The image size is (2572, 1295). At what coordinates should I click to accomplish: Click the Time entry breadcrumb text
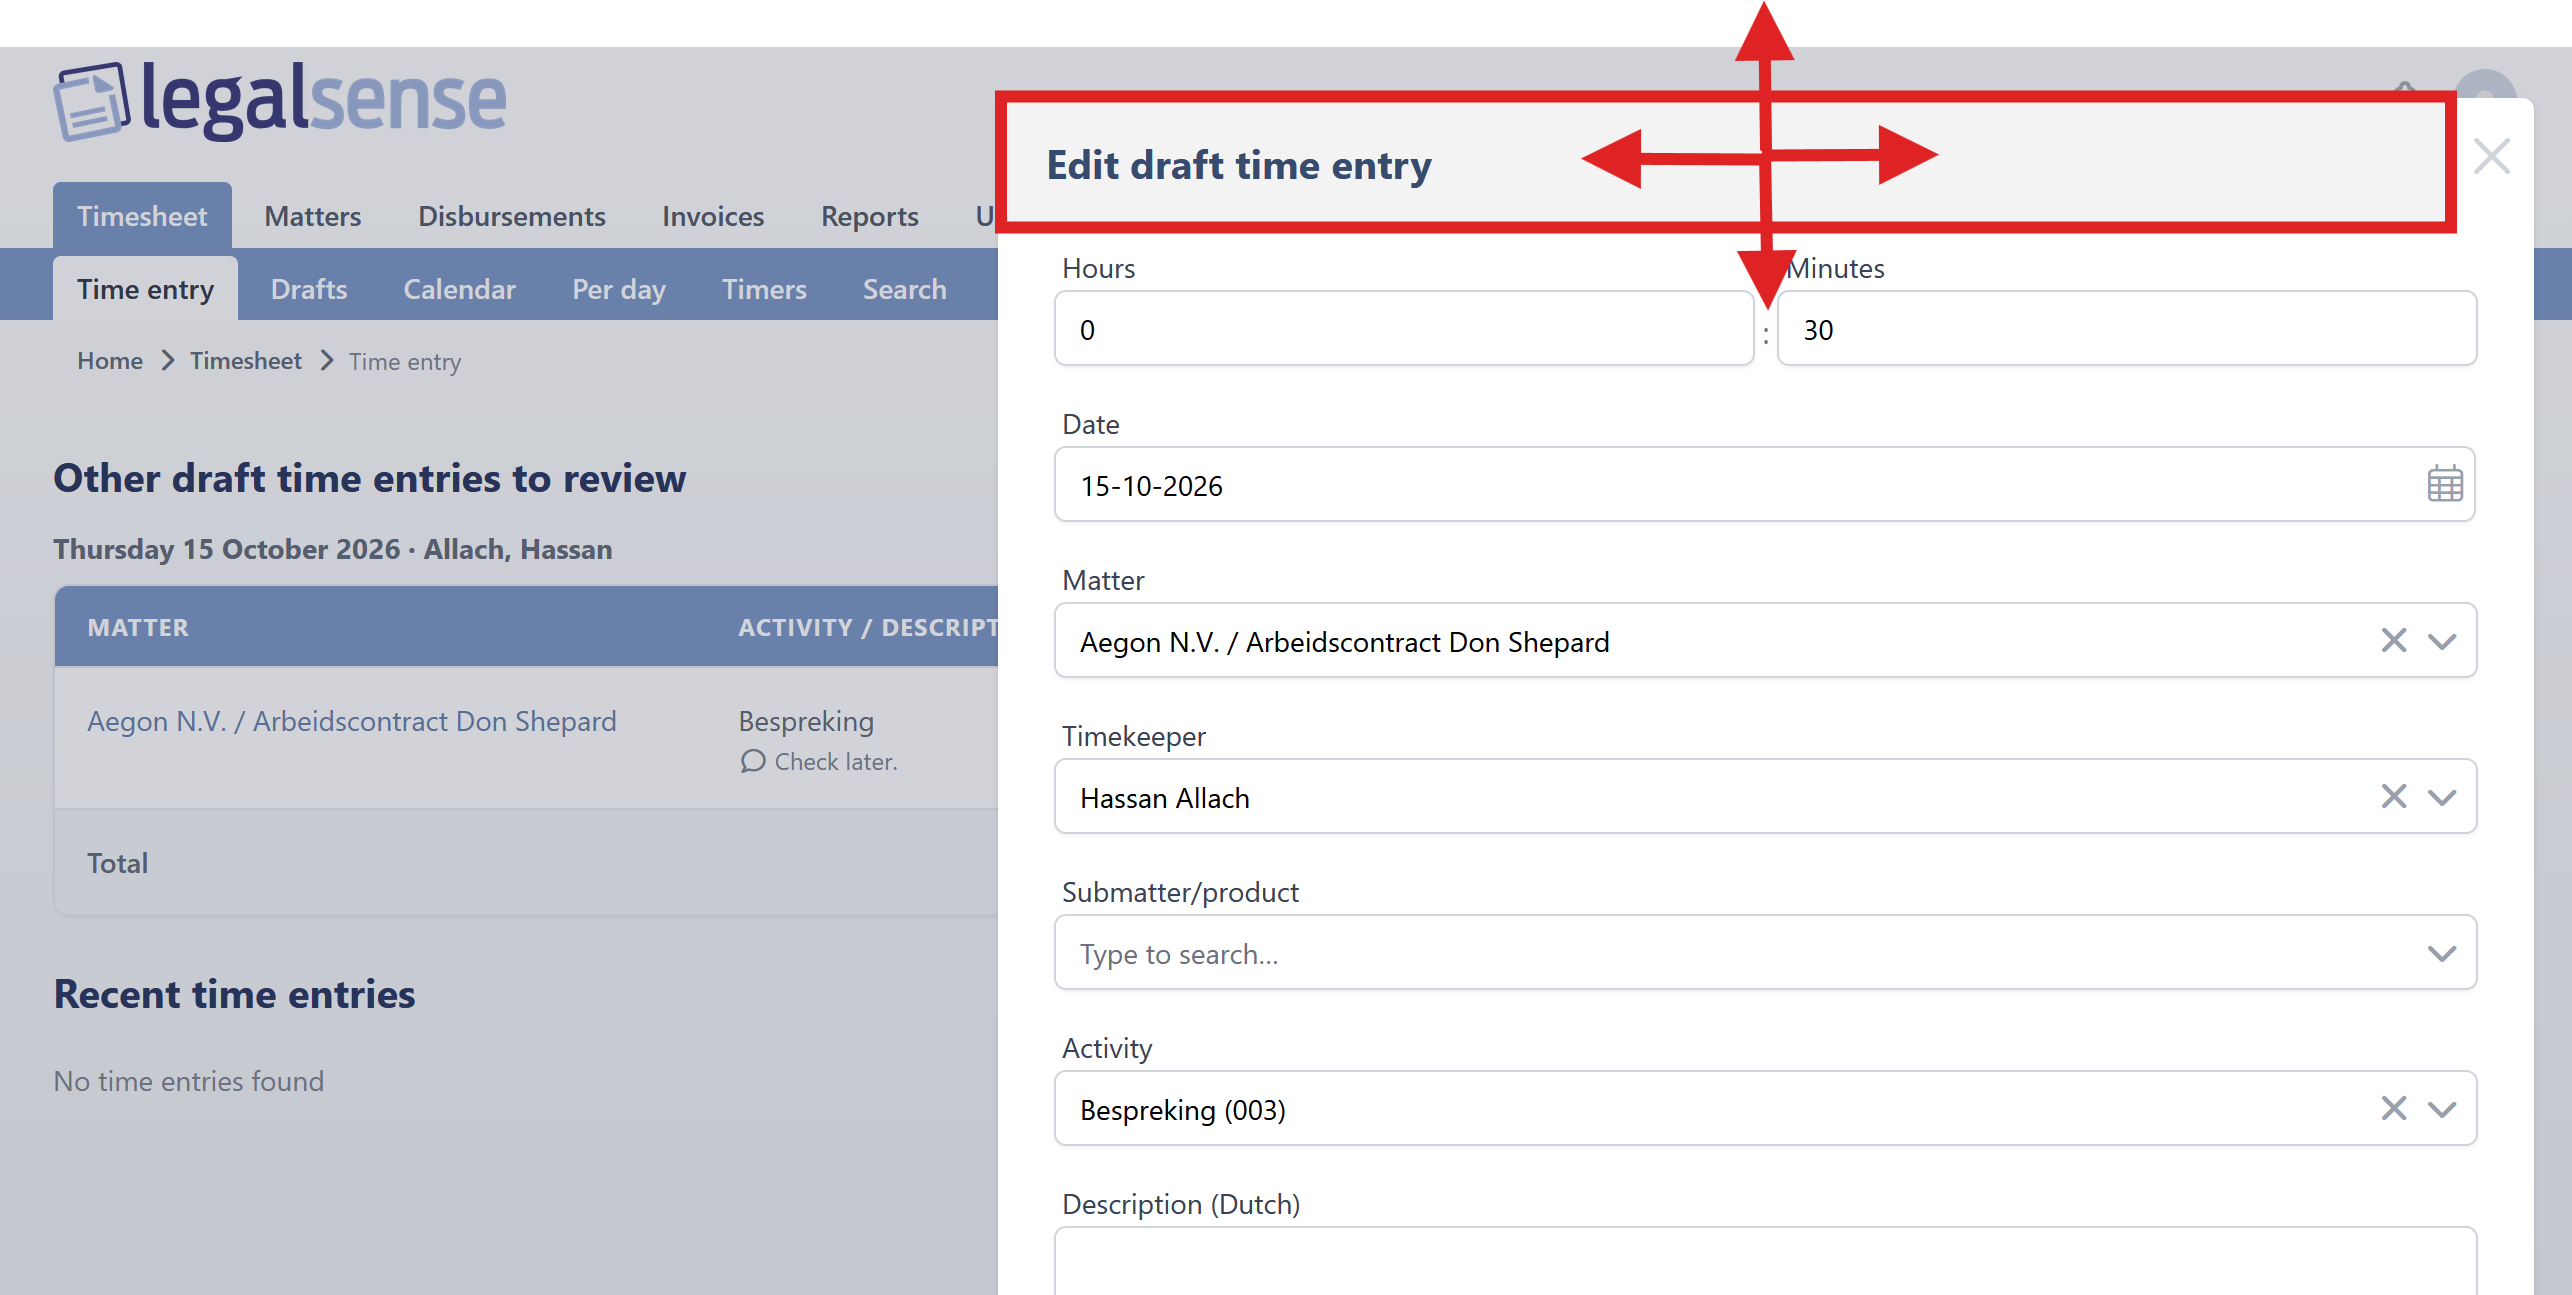click(x=405, y=362)
